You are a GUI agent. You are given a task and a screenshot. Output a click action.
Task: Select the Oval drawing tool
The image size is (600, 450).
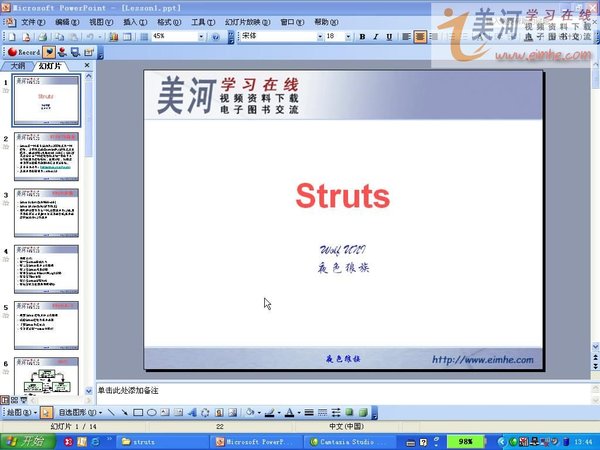click(151, 412)
